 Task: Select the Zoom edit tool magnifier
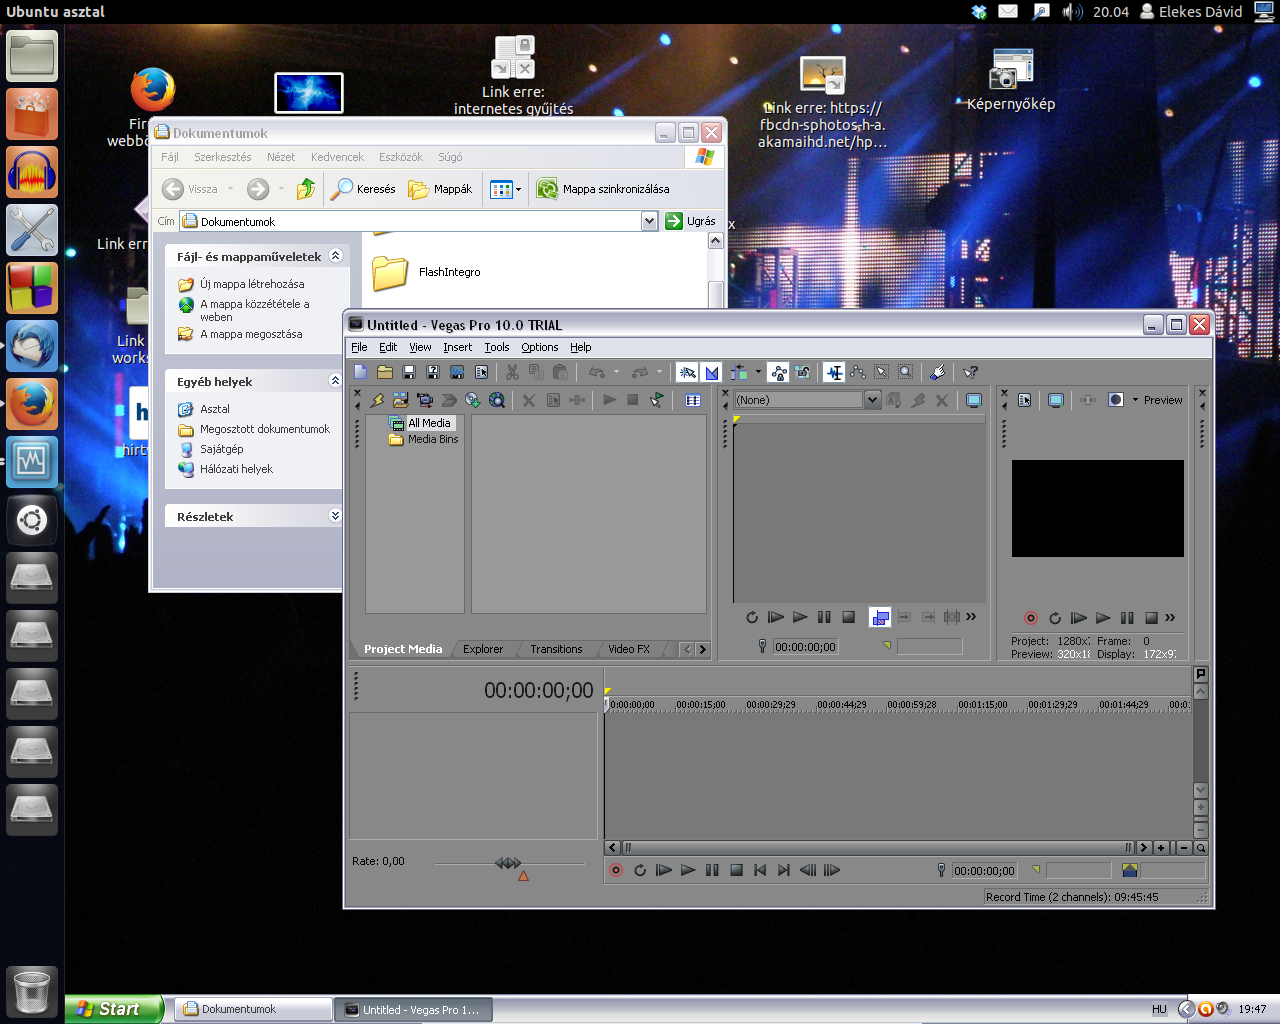point(905,372)
